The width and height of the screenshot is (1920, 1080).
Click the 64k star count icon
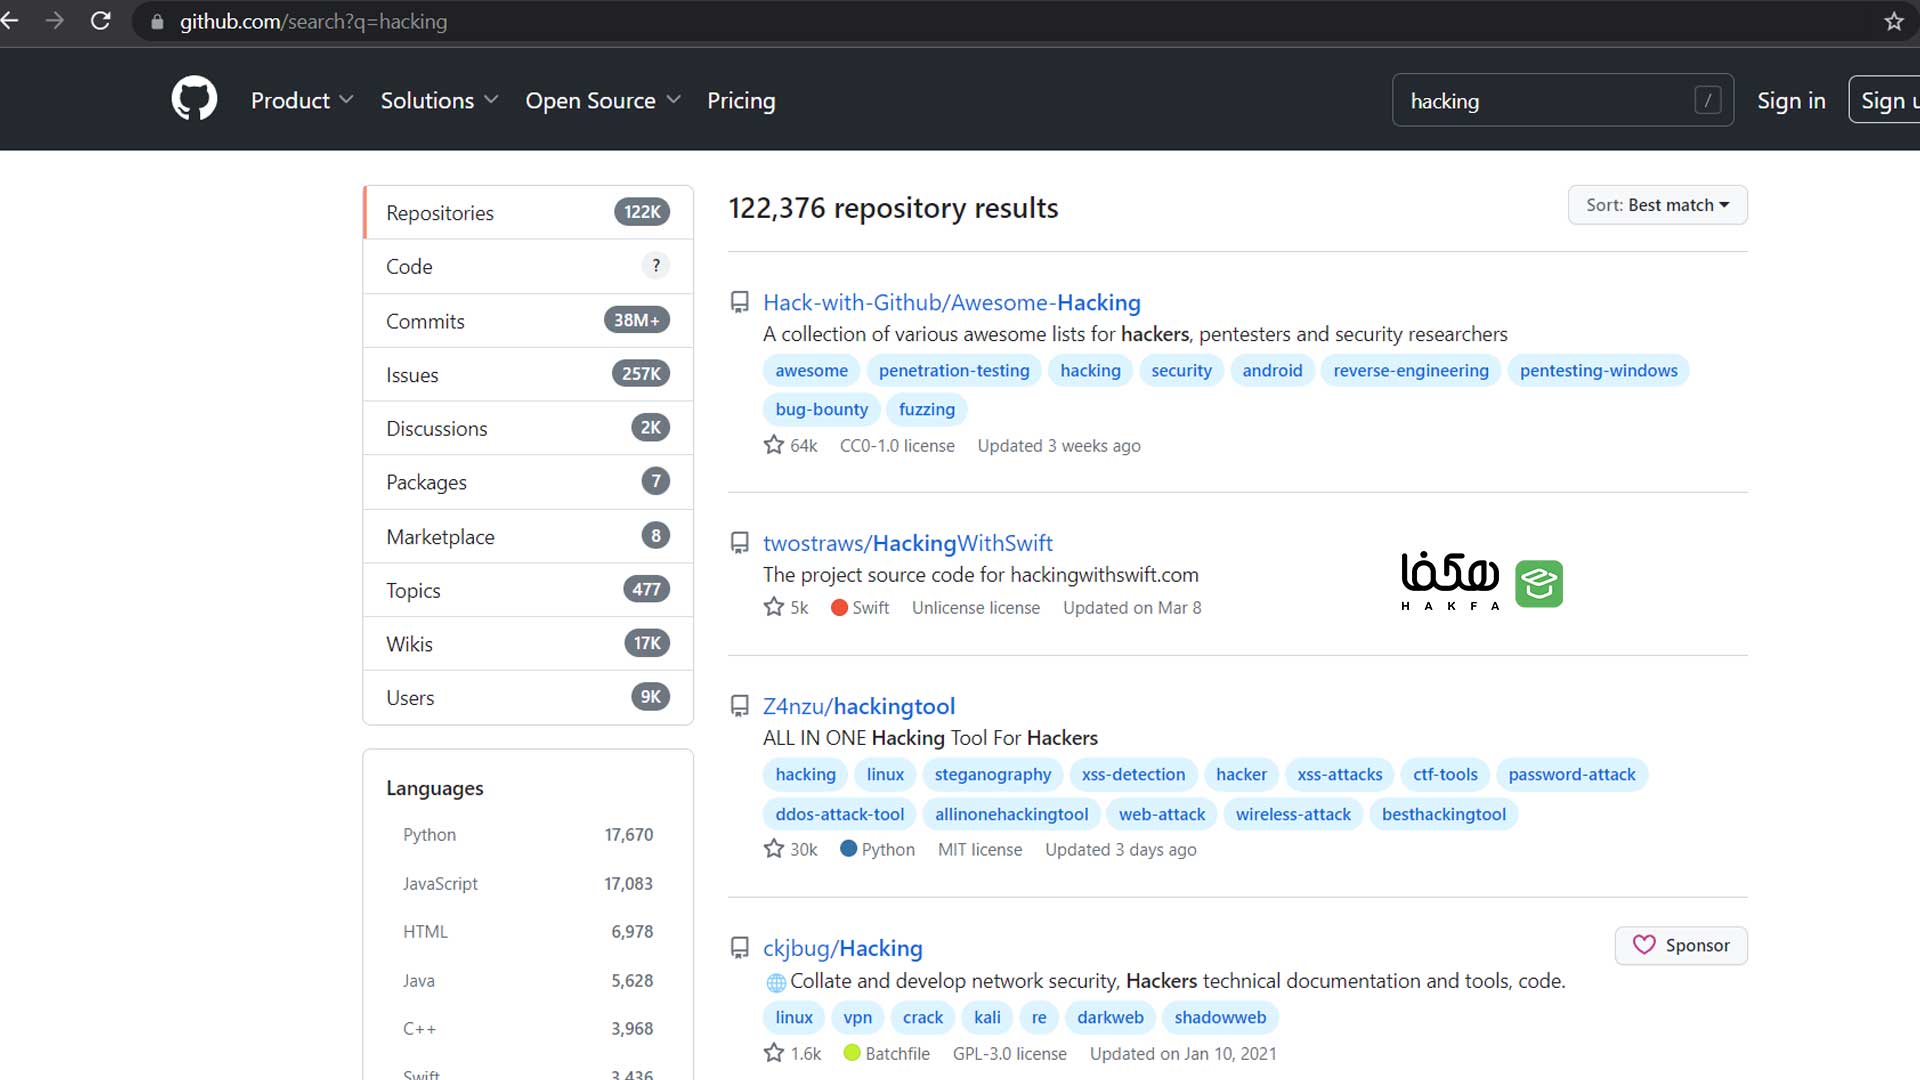774,445
